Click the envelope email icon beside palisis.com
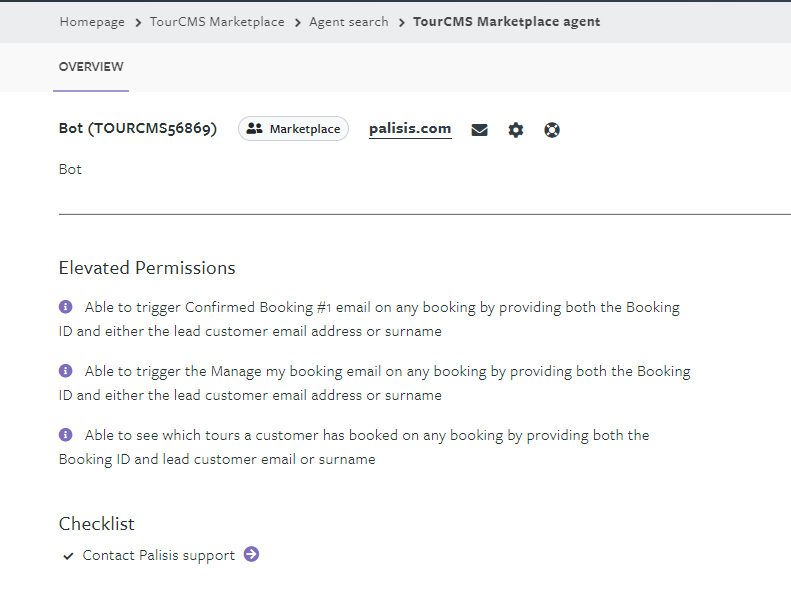 (480, 130)
